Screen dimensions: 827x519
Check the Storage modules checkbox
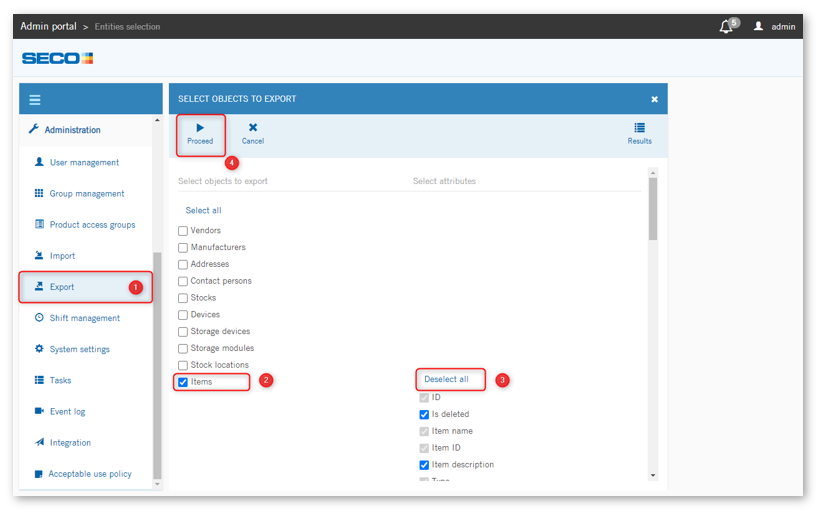(183, 349)
